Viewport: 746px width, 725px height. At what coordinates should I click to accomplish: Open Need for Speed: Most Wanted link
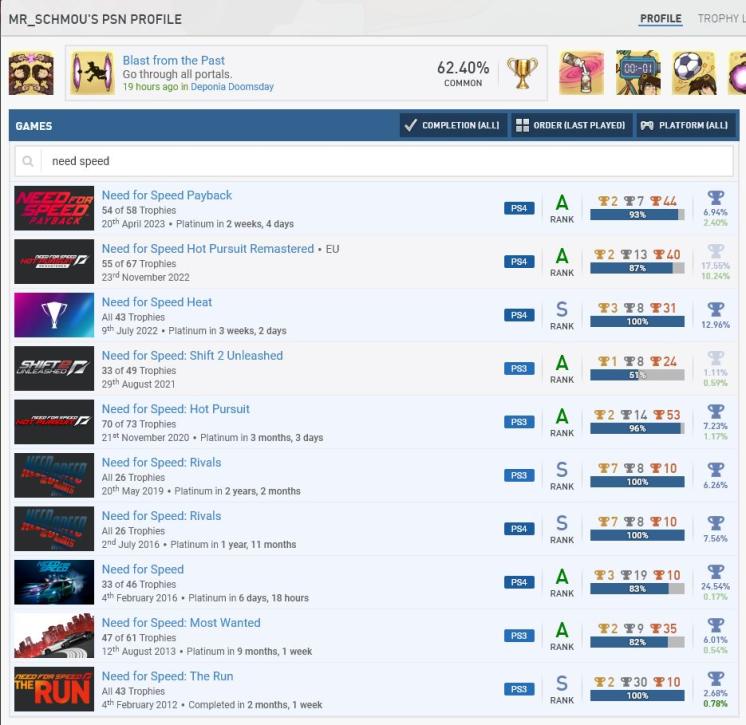[x=181, y=623]
